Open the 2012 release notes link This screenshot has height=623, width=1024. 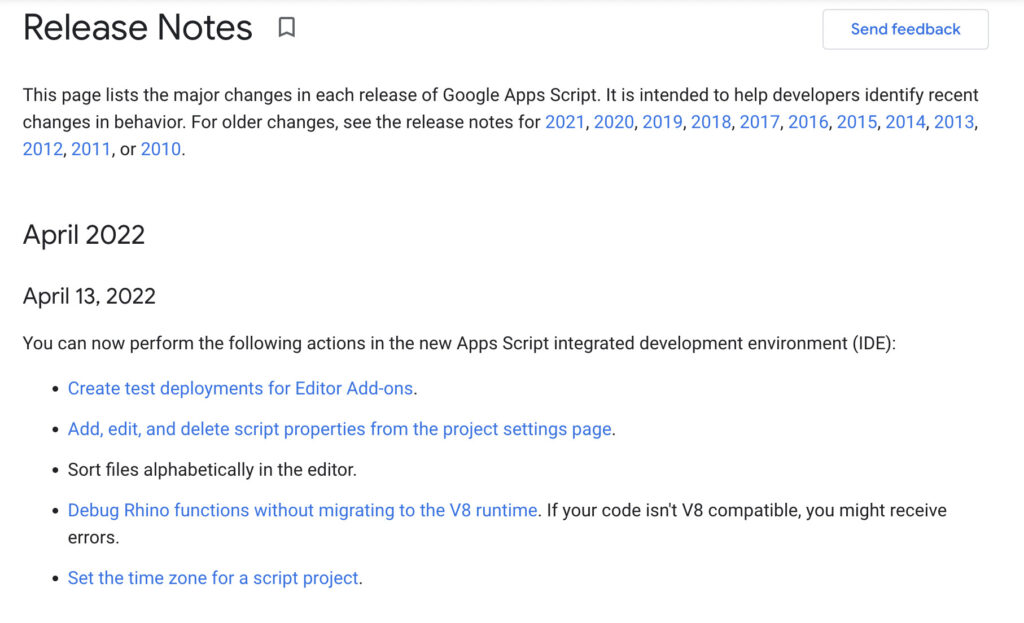point(42,150)
